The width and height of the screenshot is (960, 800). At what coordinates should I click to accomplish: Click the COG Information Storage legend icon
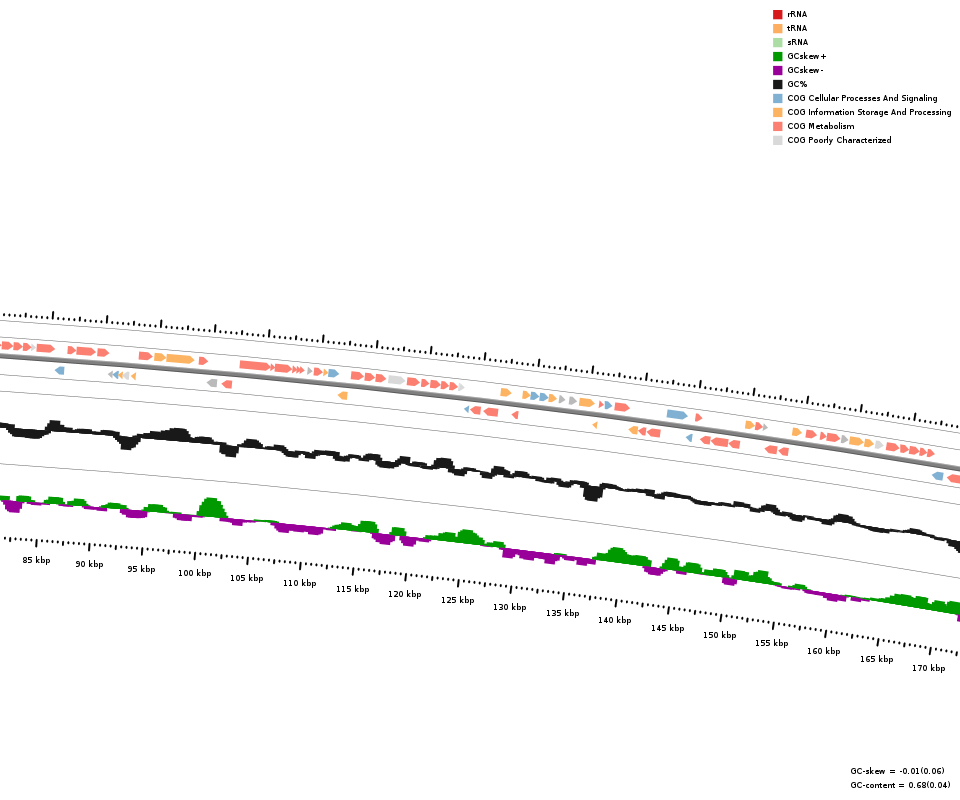pos(777,112)
